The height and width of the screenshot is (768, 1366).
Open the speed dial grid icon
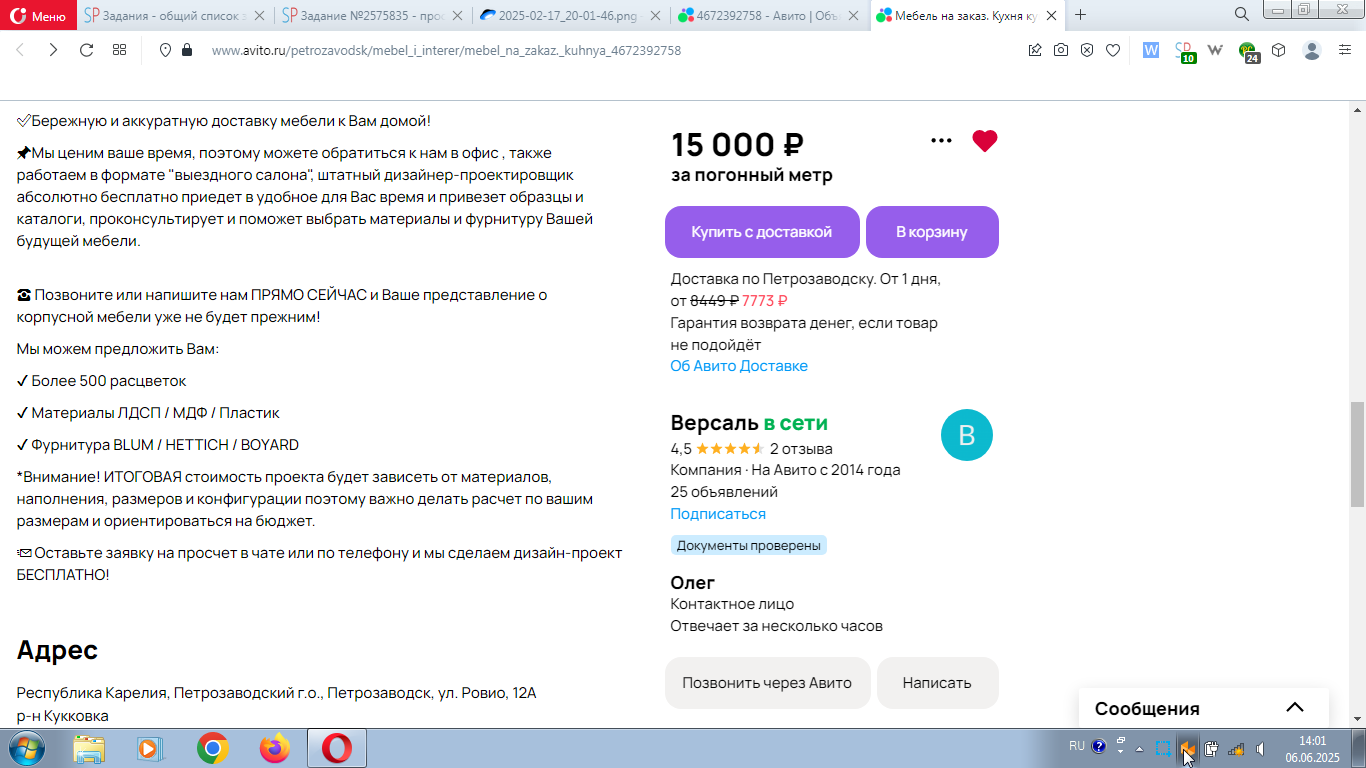click(119, 50)
